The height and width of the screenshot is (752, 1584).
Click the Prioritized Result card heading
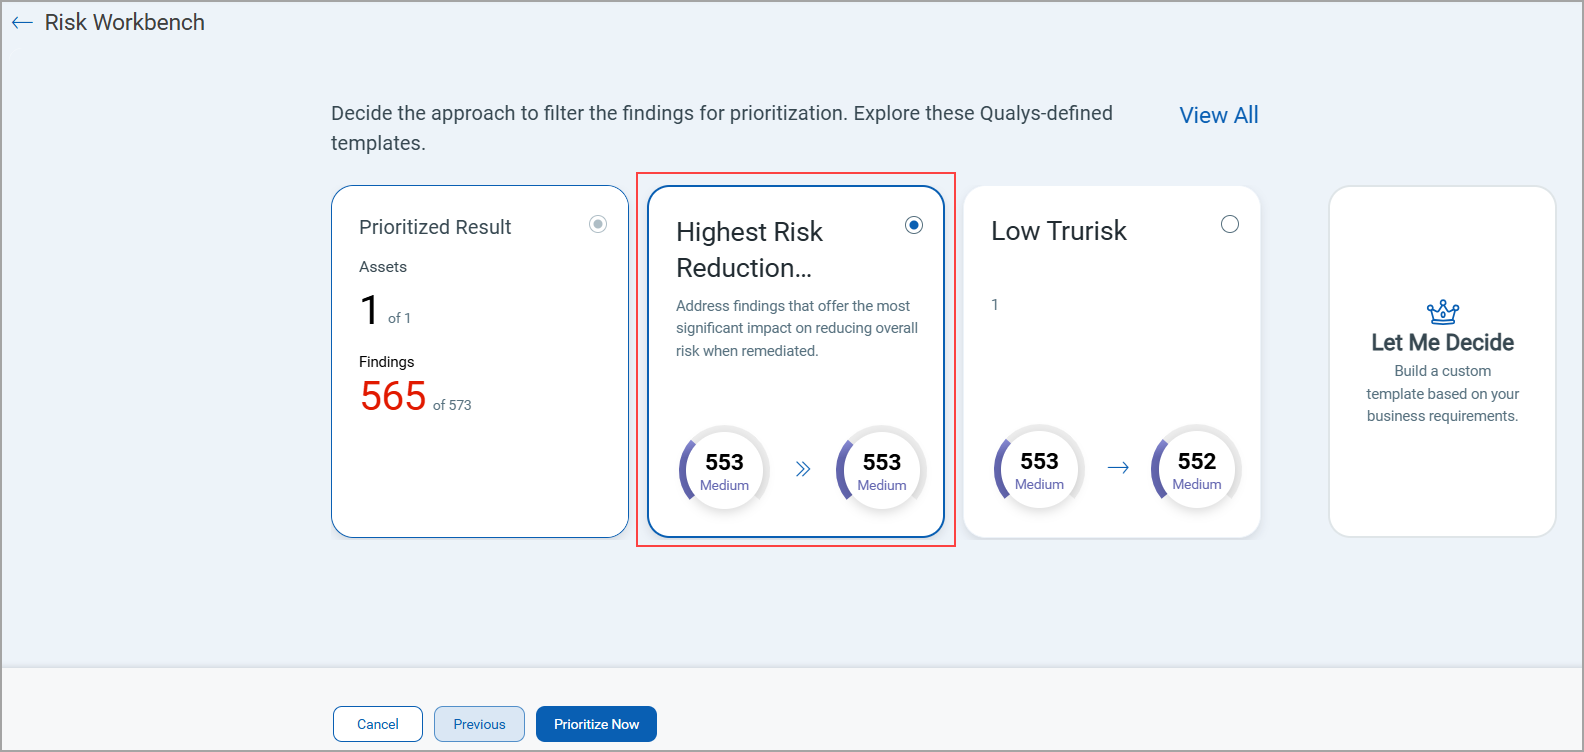[x=435, y=227]
